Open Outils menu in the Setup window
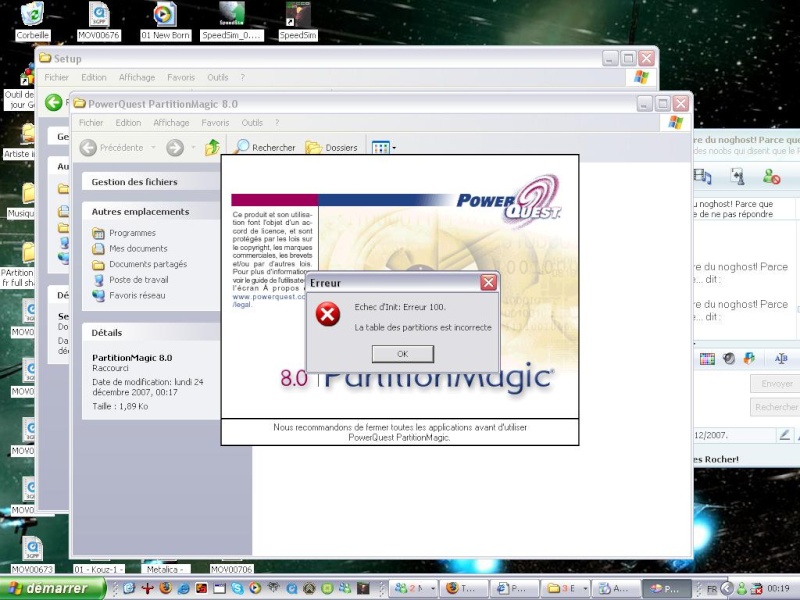The image size is (800, 600). 217,77
